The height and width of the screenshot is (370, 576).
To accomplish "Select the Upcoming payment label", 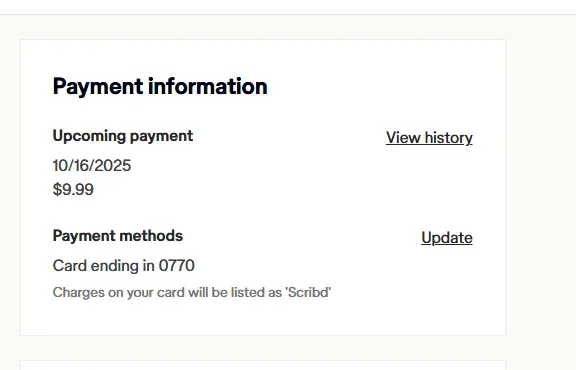I will [123, 136].
